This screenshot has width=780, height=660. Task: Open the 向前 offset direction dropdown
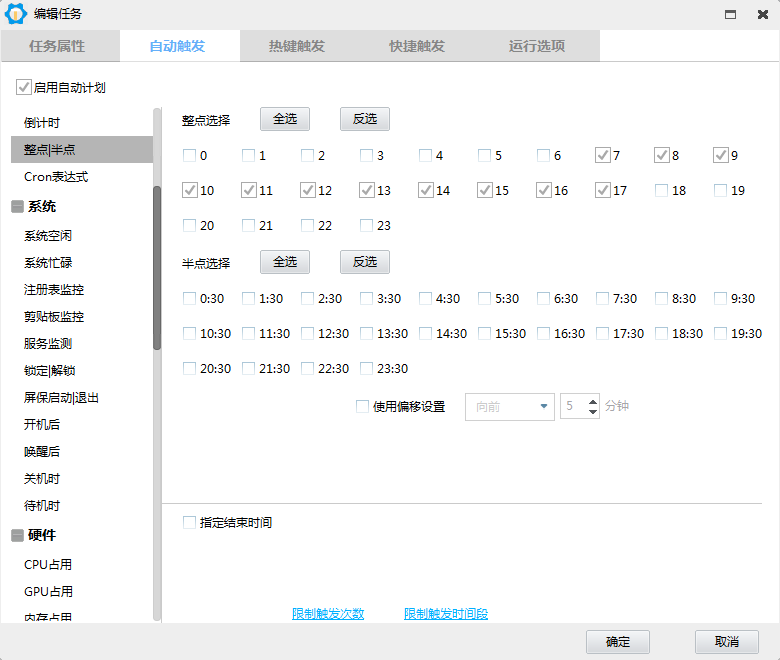tap(510, 407)
